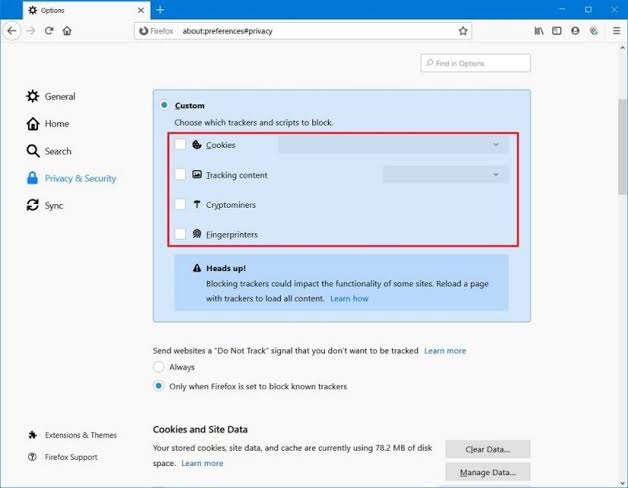Image resolution: width=628 pixels, height=488 pixels.
Task: Click the page vertical scrollbar thumb
Action: pos(622,146)
